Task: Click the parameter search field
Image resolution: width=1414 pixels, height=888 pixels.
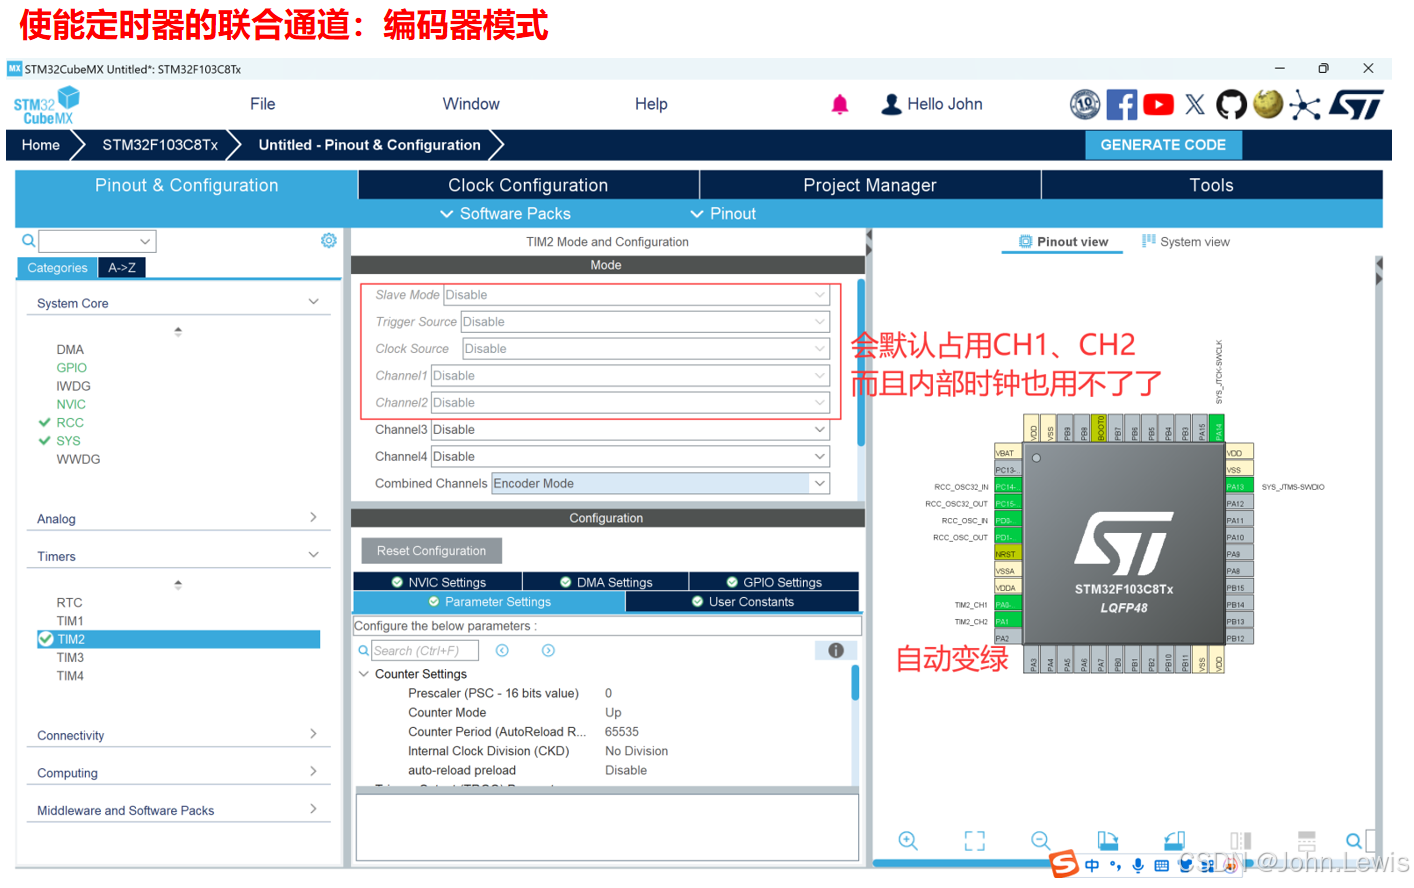Action: coord(425,651)
